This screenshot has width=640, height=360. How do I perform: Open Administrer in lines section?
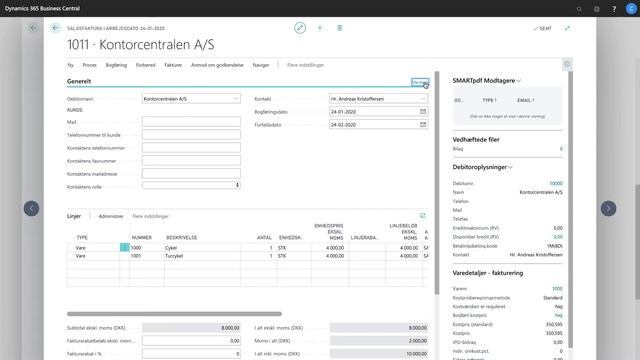tap(111, 216)
